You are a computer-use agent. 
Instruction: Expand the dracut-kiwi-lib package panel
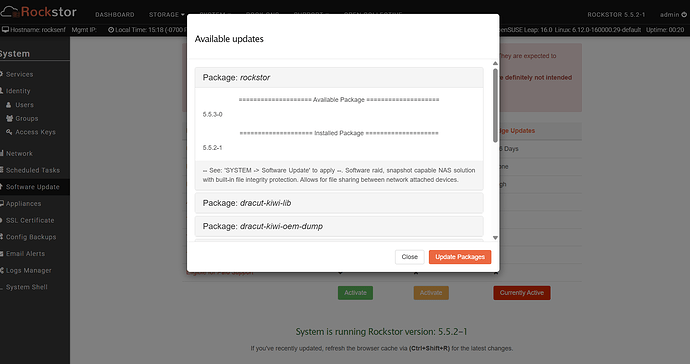(339, 203)
